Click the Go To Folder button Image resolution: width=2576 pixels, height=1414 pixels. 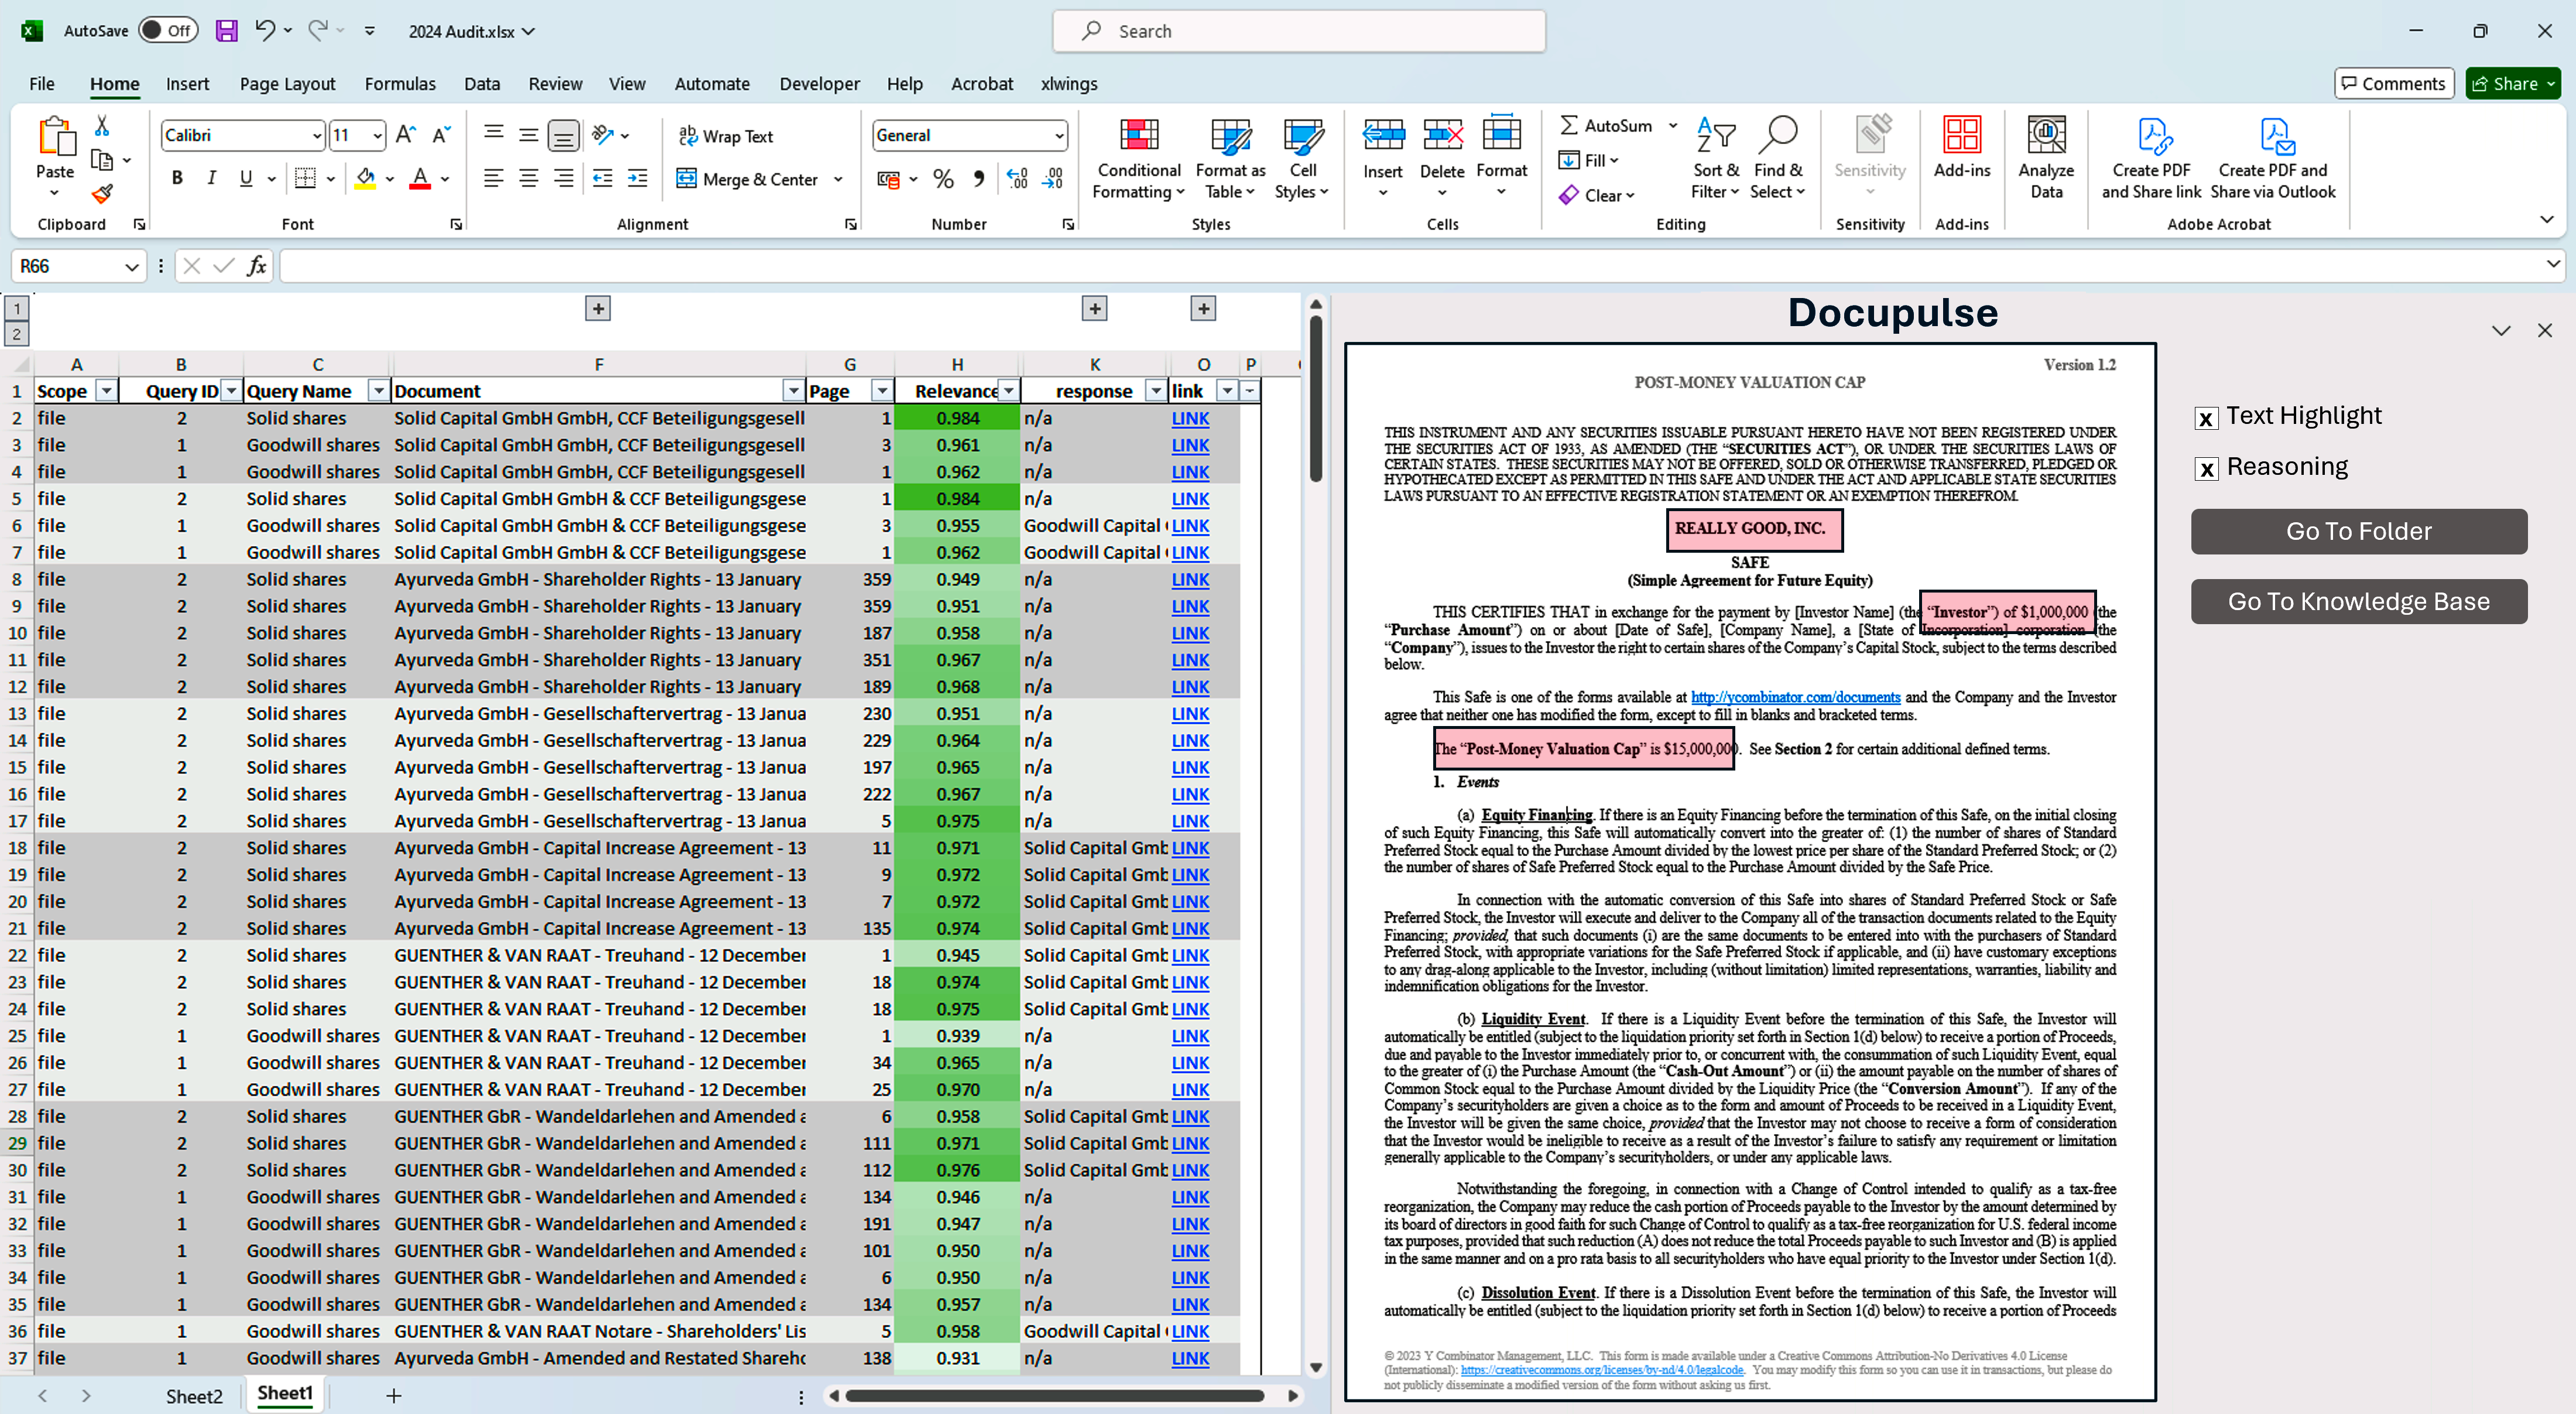2358,531
